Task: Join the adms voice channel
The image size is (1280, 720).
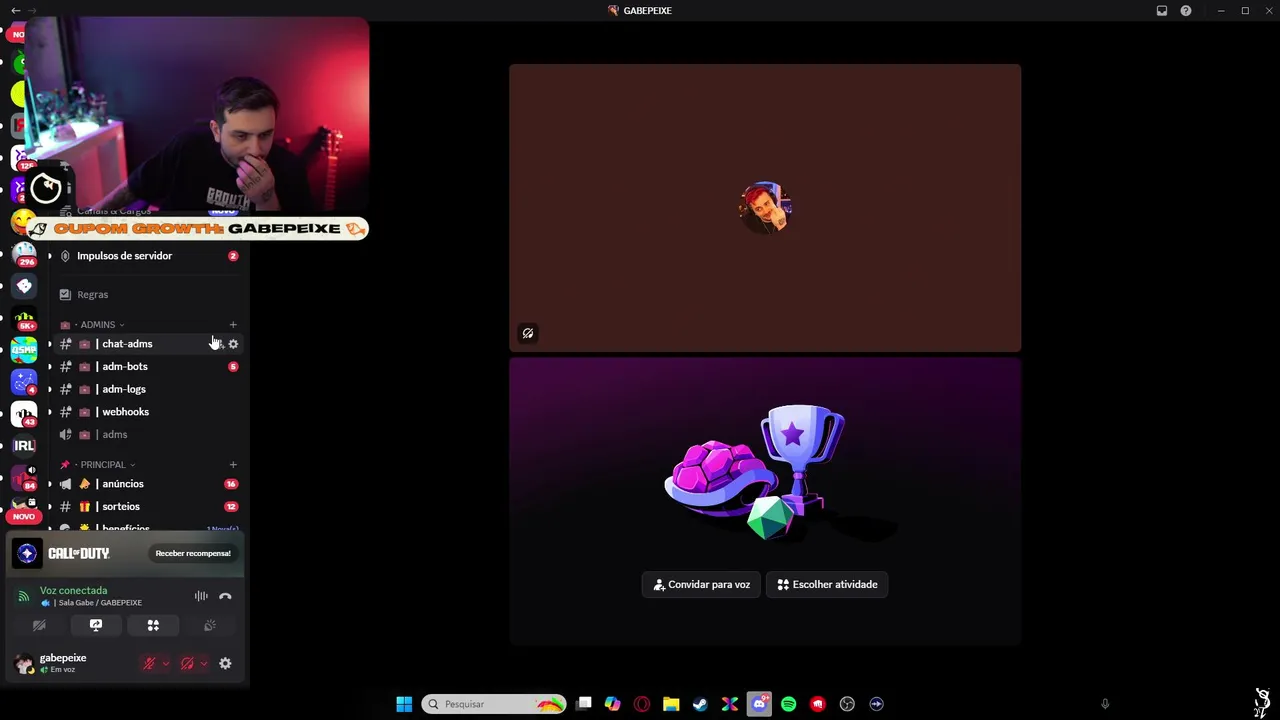Action: click(x=148, y=435)
